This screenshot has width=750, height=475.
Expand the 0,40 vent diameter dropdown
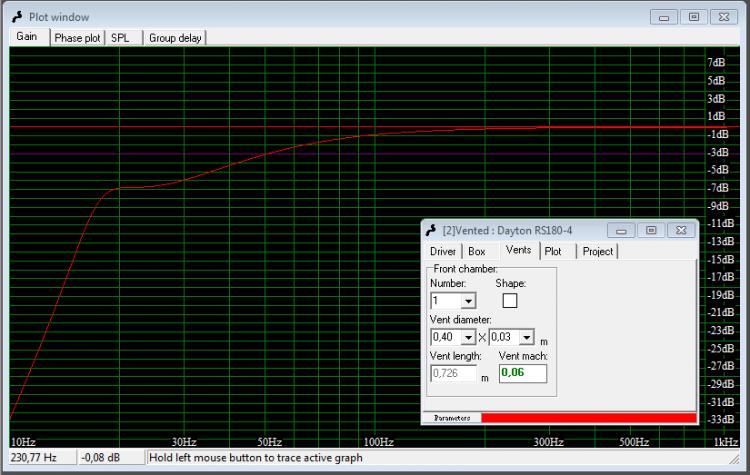pyautogui.click(x=468, y=338)
